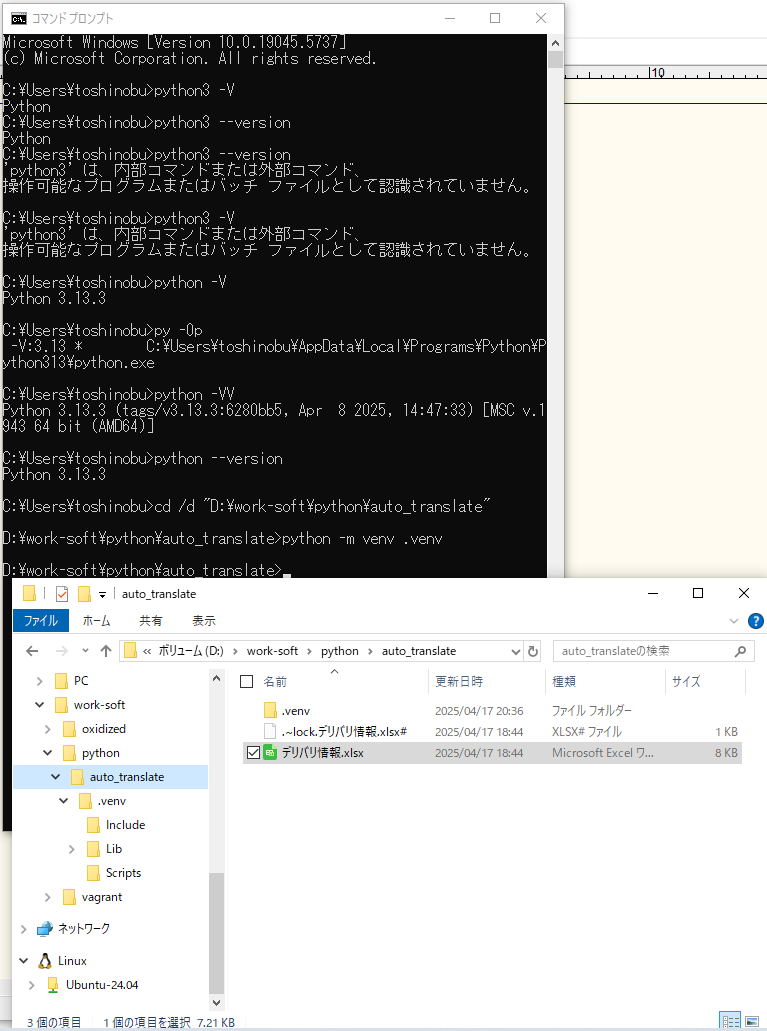Click the navigation pane scrollbar thumb
The height and width of the screenshot is (1031, 767).
[x=216, y=932]
